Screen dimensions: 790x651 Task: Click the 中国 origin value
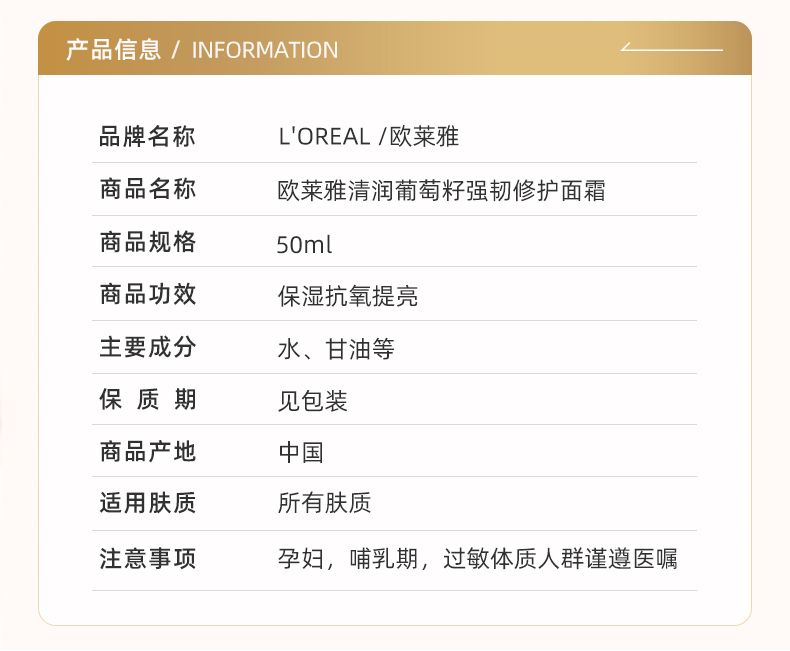pos(301,452)
